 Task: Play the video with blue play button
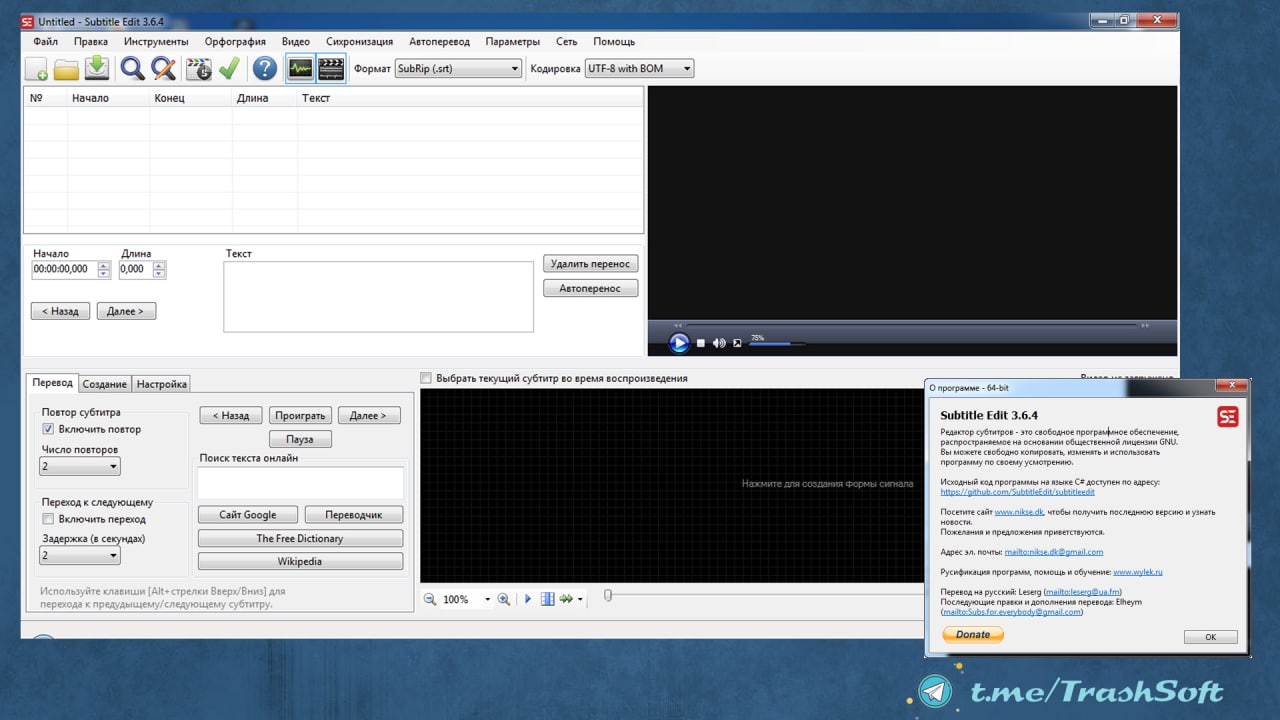click(x=679, y=343)
